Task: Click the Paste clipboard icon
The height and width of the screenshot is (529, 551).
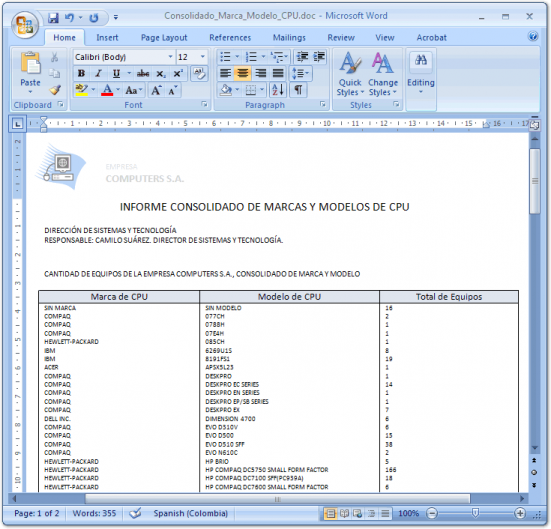Action: point(31,64)
